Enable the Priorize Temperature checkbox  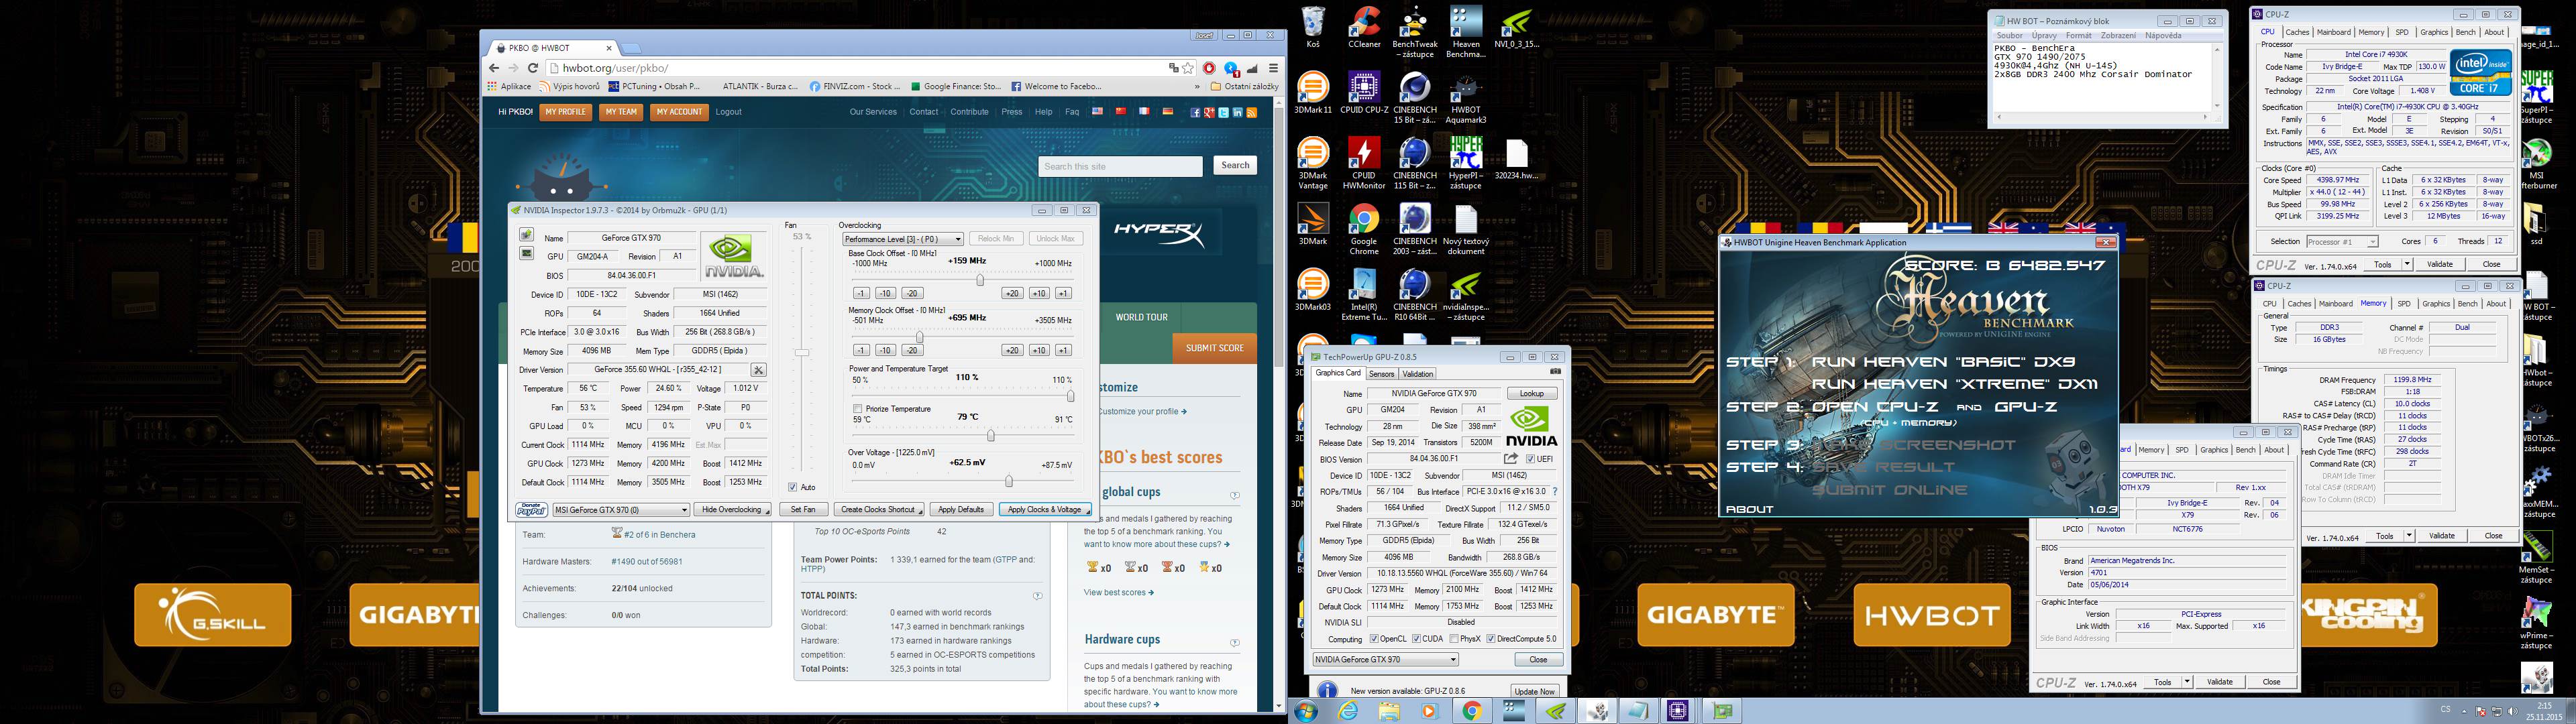point(857,409)
